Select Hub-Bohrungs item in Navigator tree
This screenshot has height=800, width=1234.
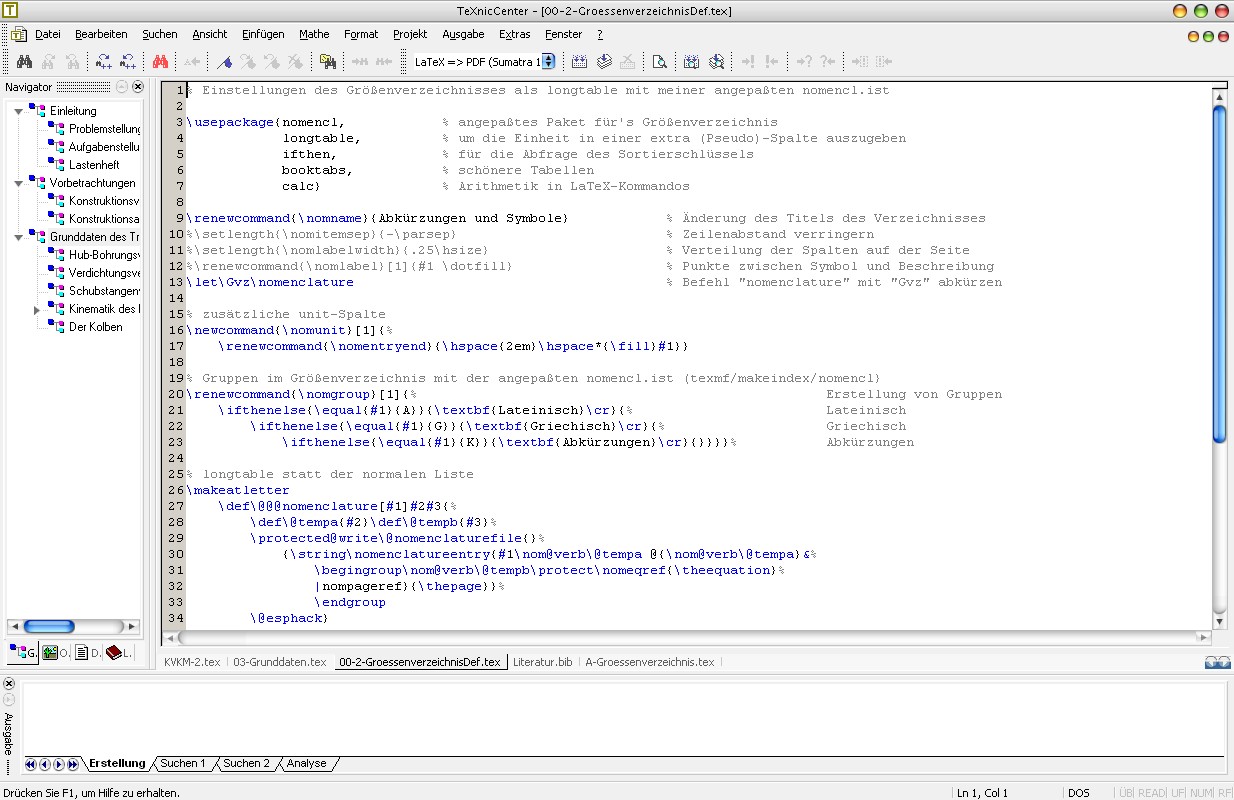click(x=104, y=255)
